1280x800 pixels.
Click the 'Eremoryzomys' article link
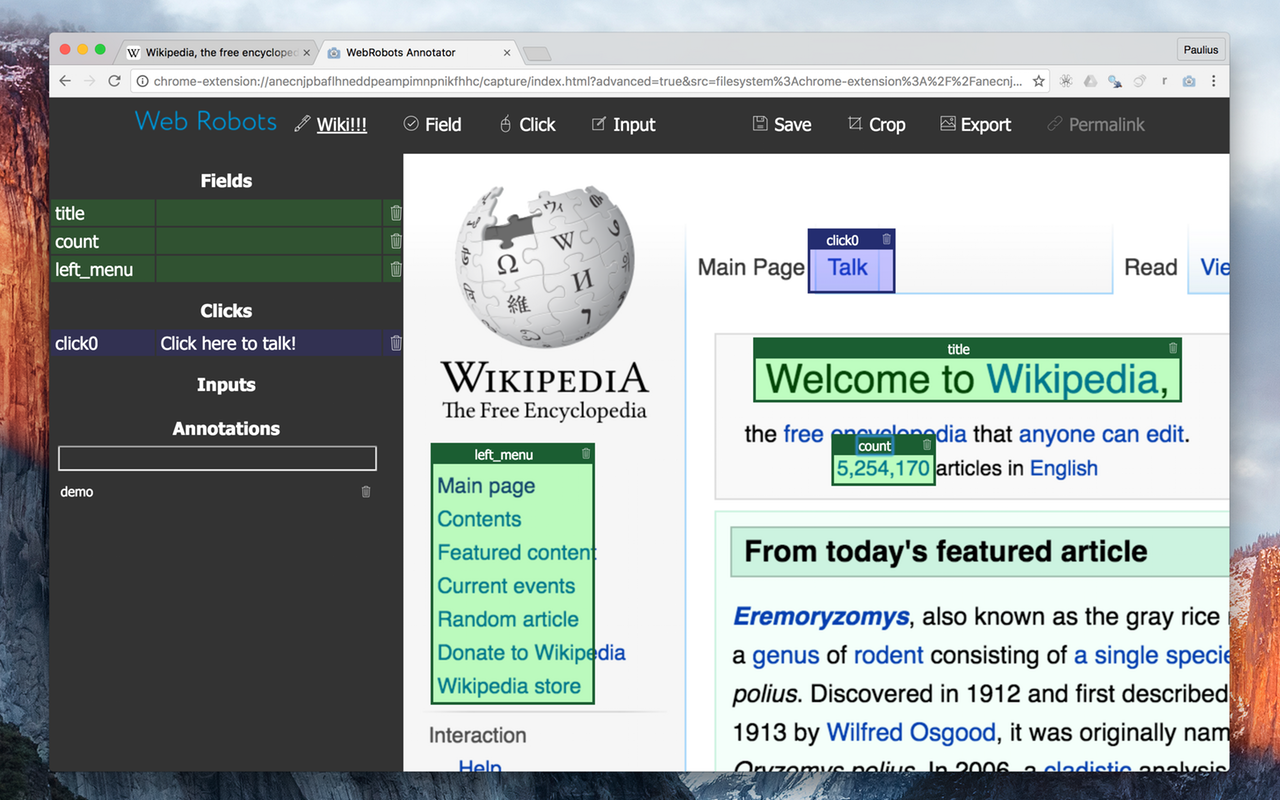pyautogui.click(x=821, y=616)
